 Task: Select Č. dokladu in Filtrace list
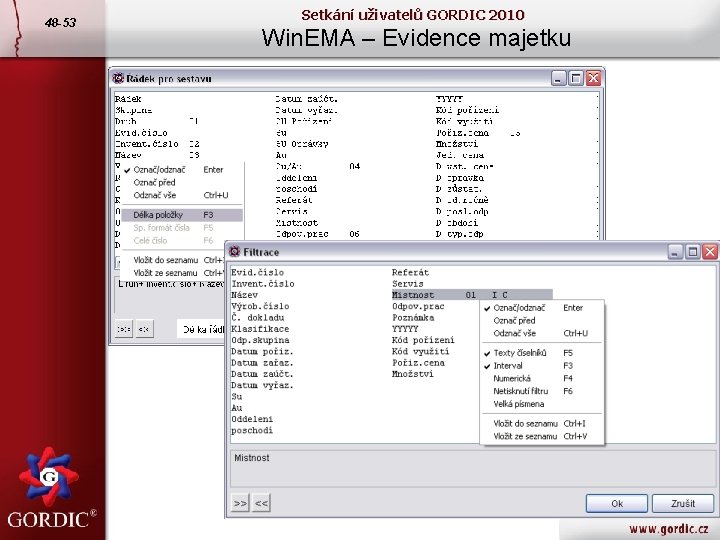pos(258,318)
